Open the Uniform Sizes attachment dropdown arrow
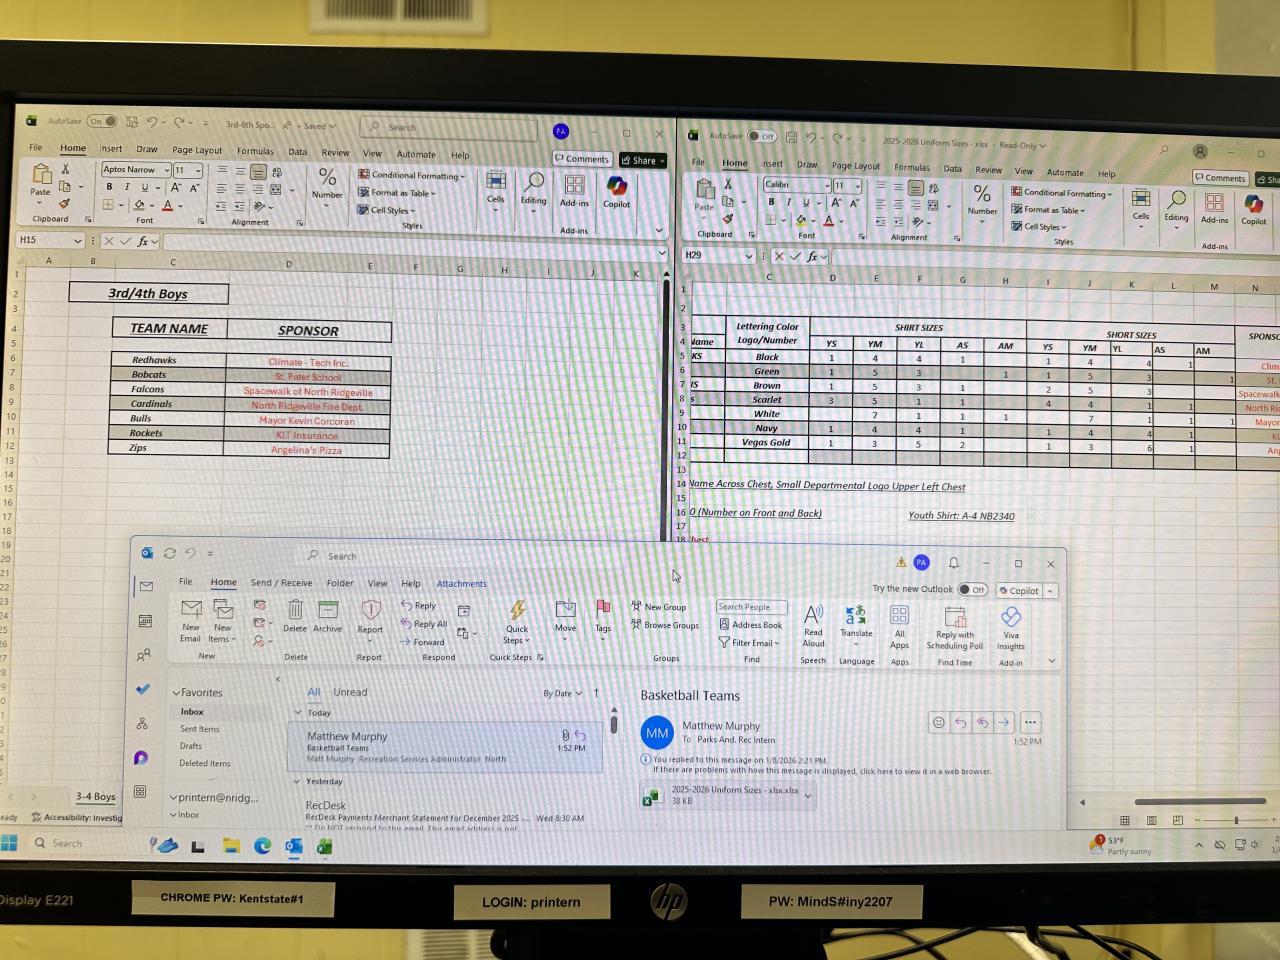Screen dimensions: 1280x960 tap(808, 796)
